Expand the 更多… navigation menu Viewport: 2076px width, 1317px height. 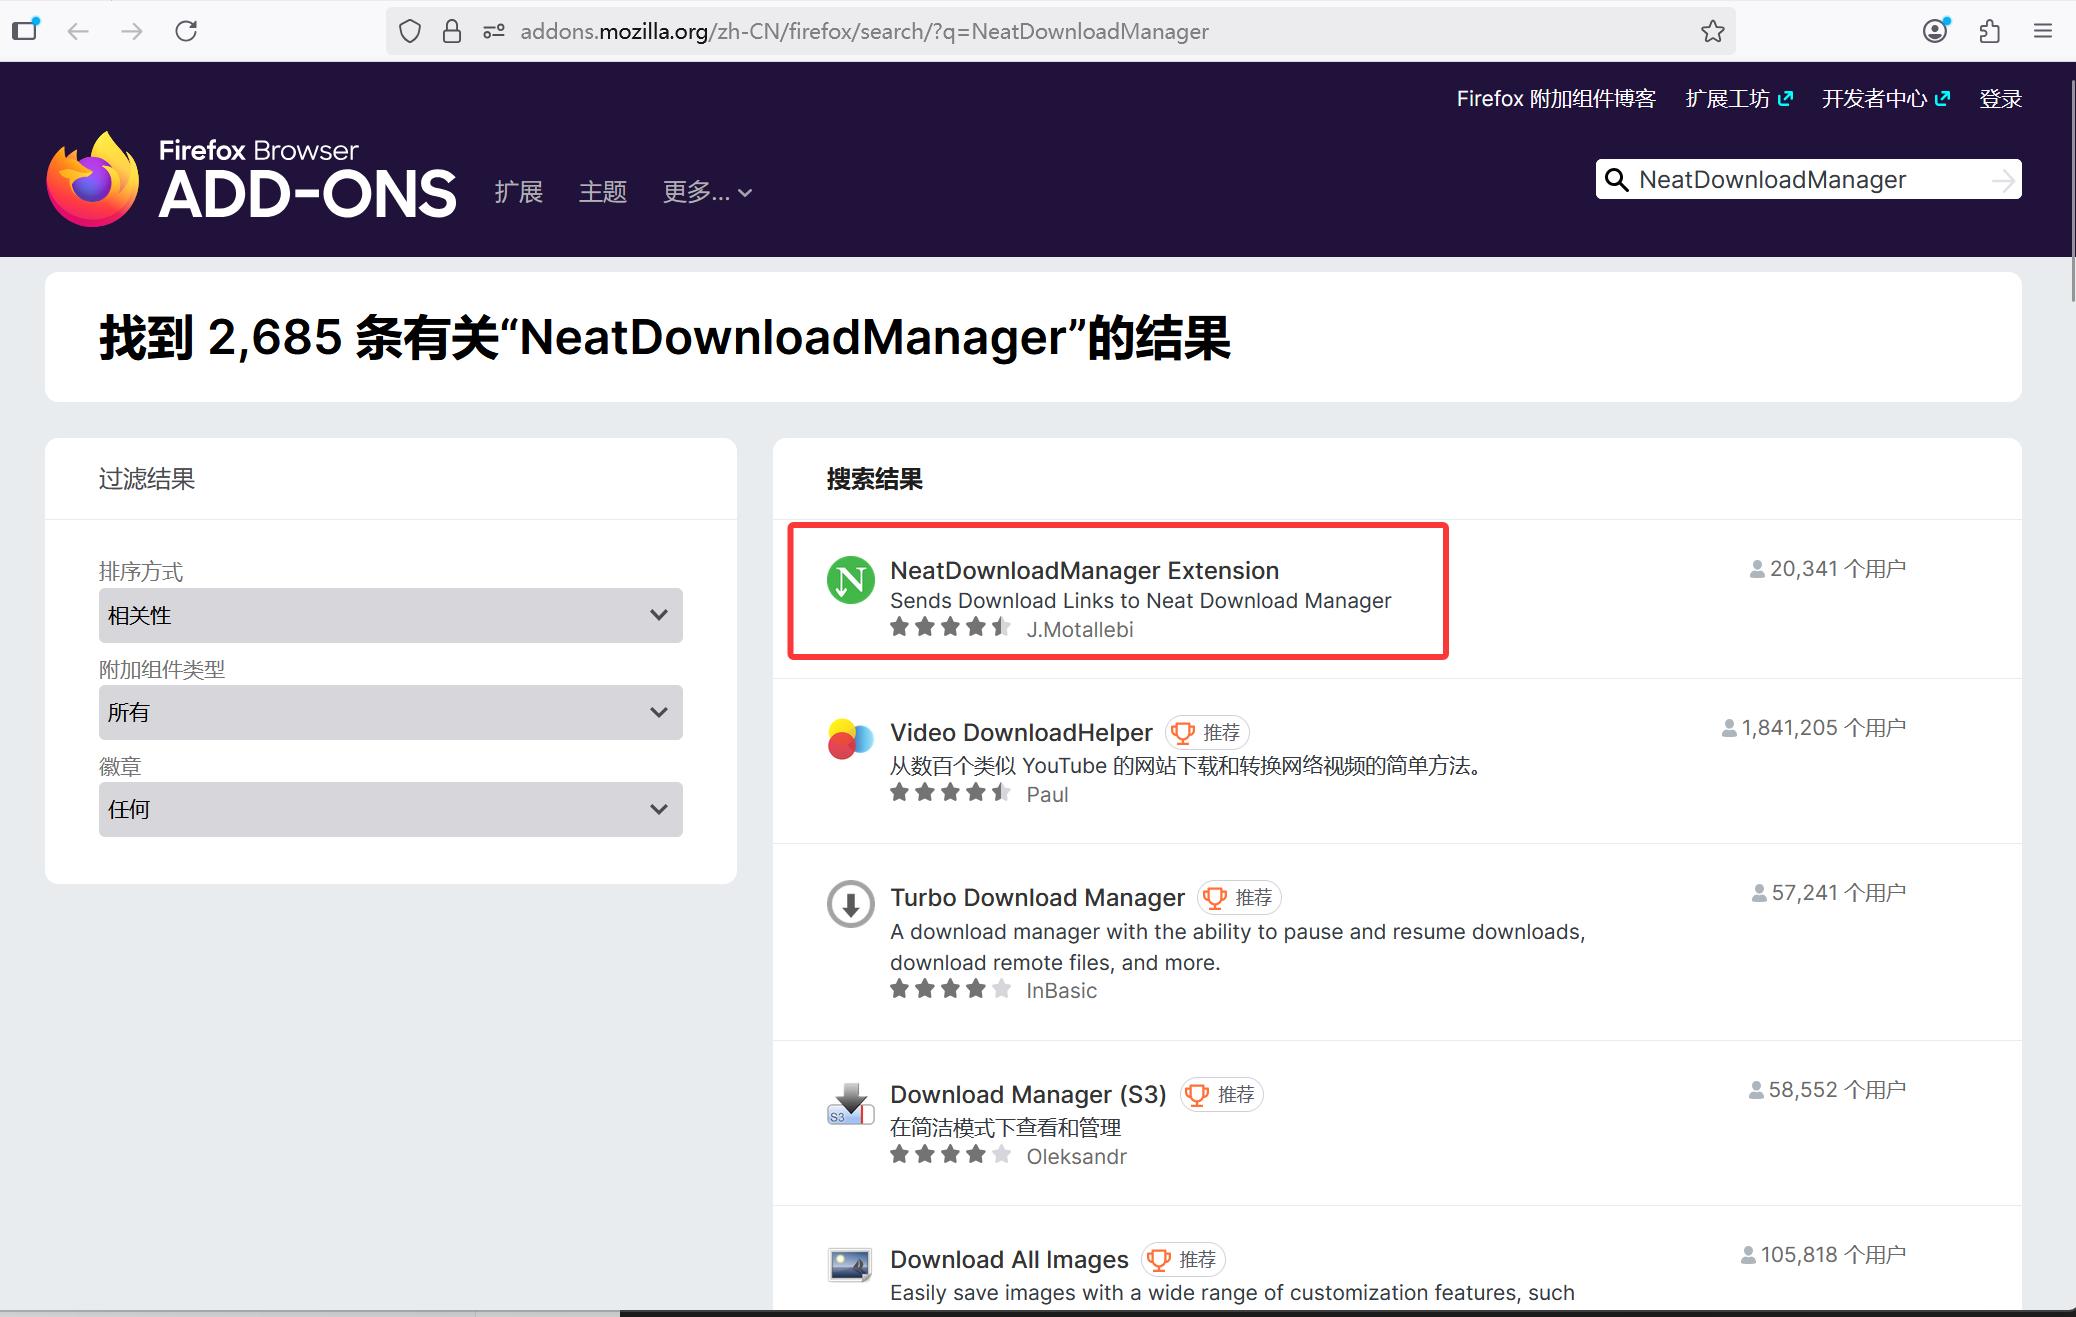click(x=706, y=192)
